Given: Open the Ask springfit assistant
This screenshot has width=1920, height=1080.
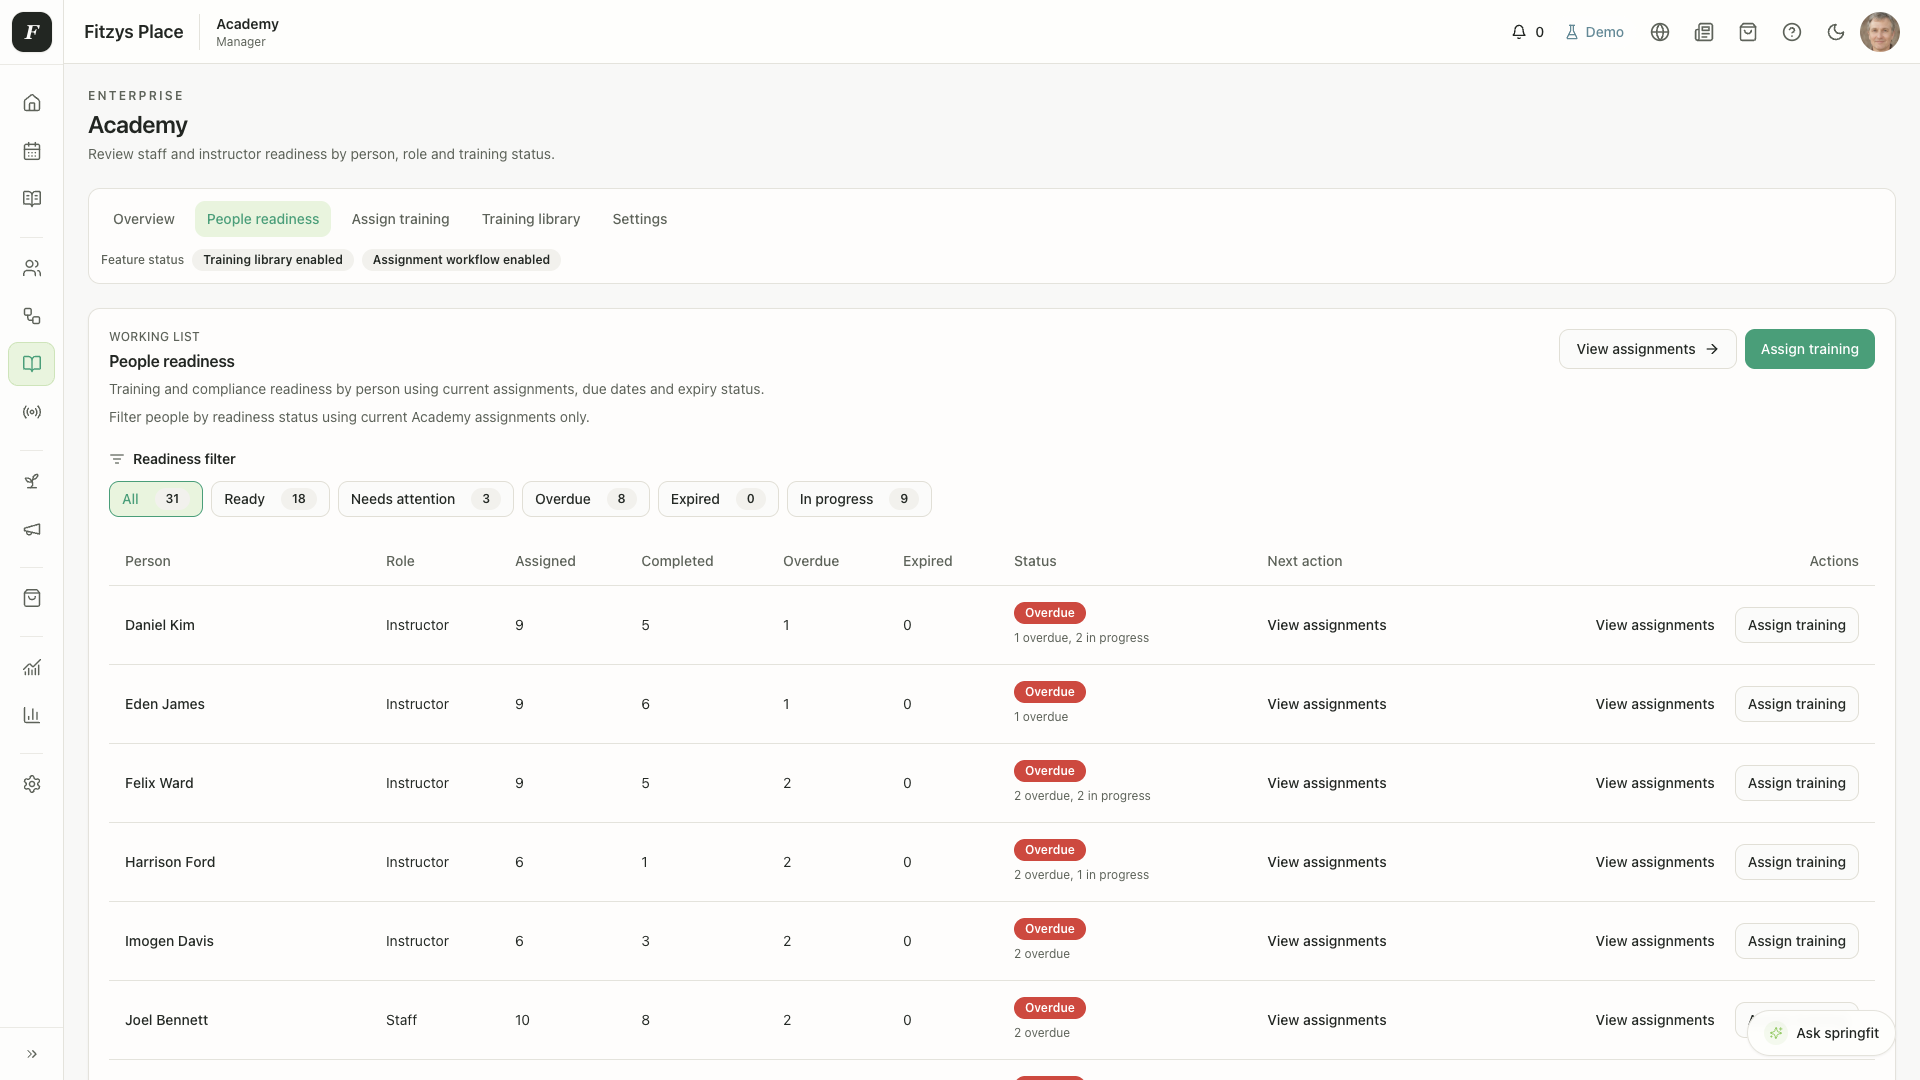Looking at the screenshot, I should 1821,1033.
